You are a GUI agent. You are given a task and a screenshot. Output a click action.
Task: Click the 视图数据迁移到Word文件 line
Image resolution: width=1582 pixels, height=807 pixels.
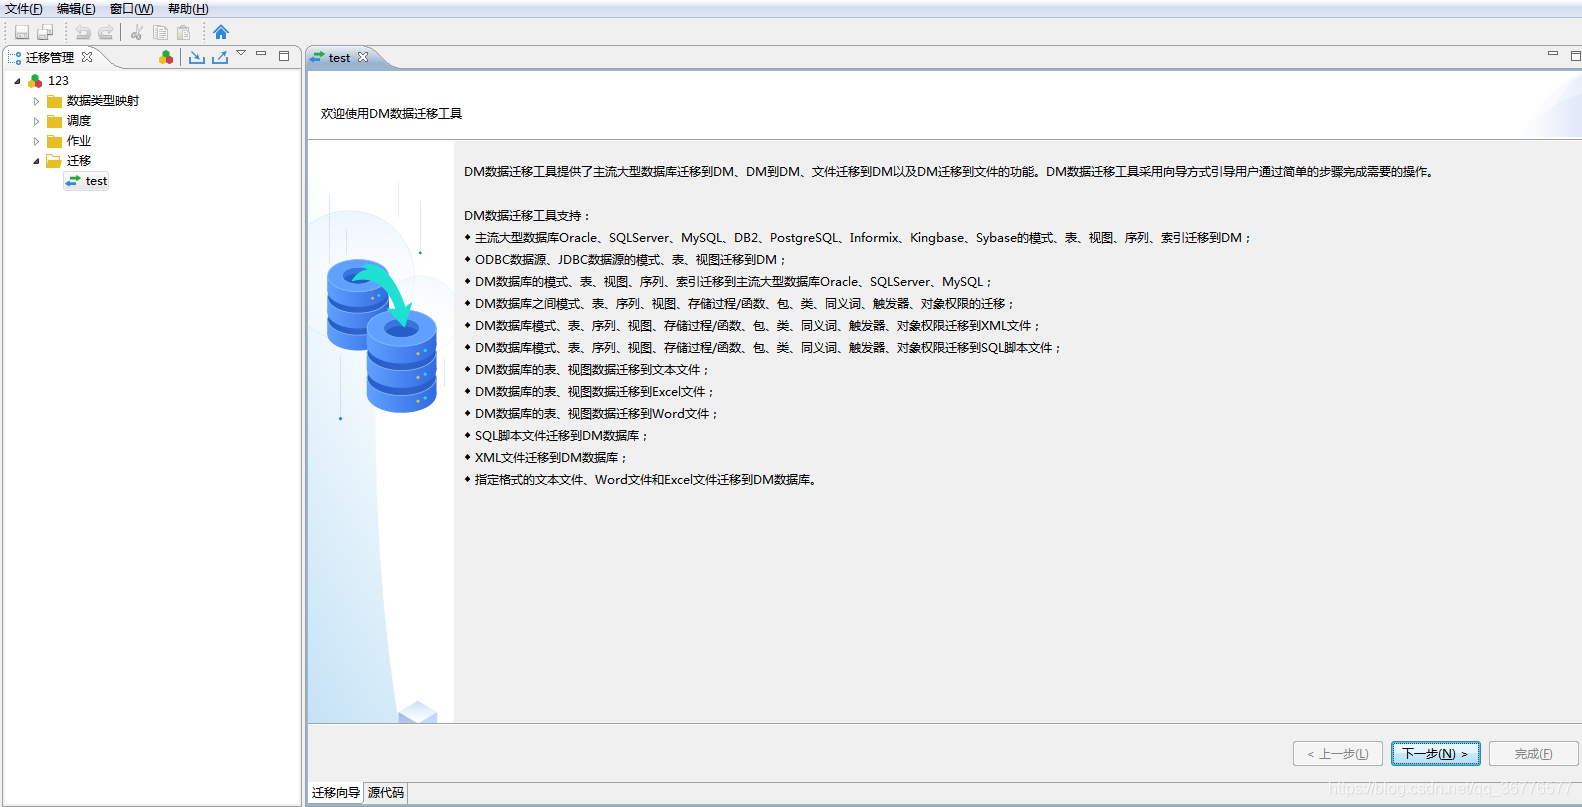[592, 414]
